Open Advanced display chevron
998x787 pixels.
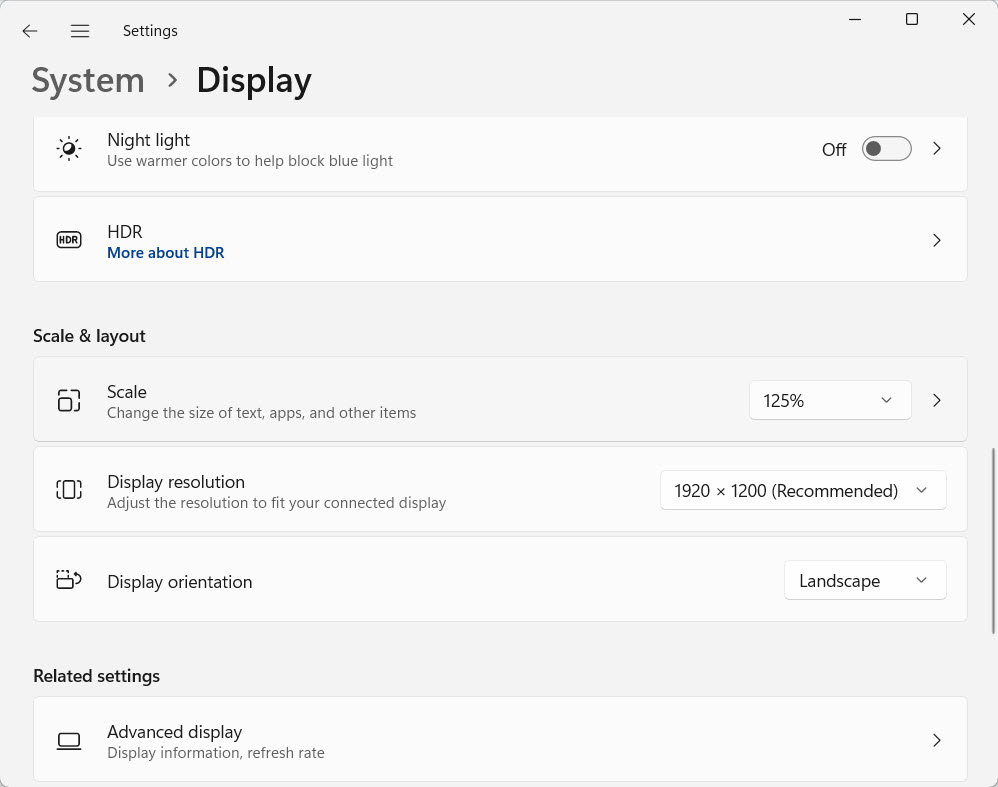click(x=937, y=741)
